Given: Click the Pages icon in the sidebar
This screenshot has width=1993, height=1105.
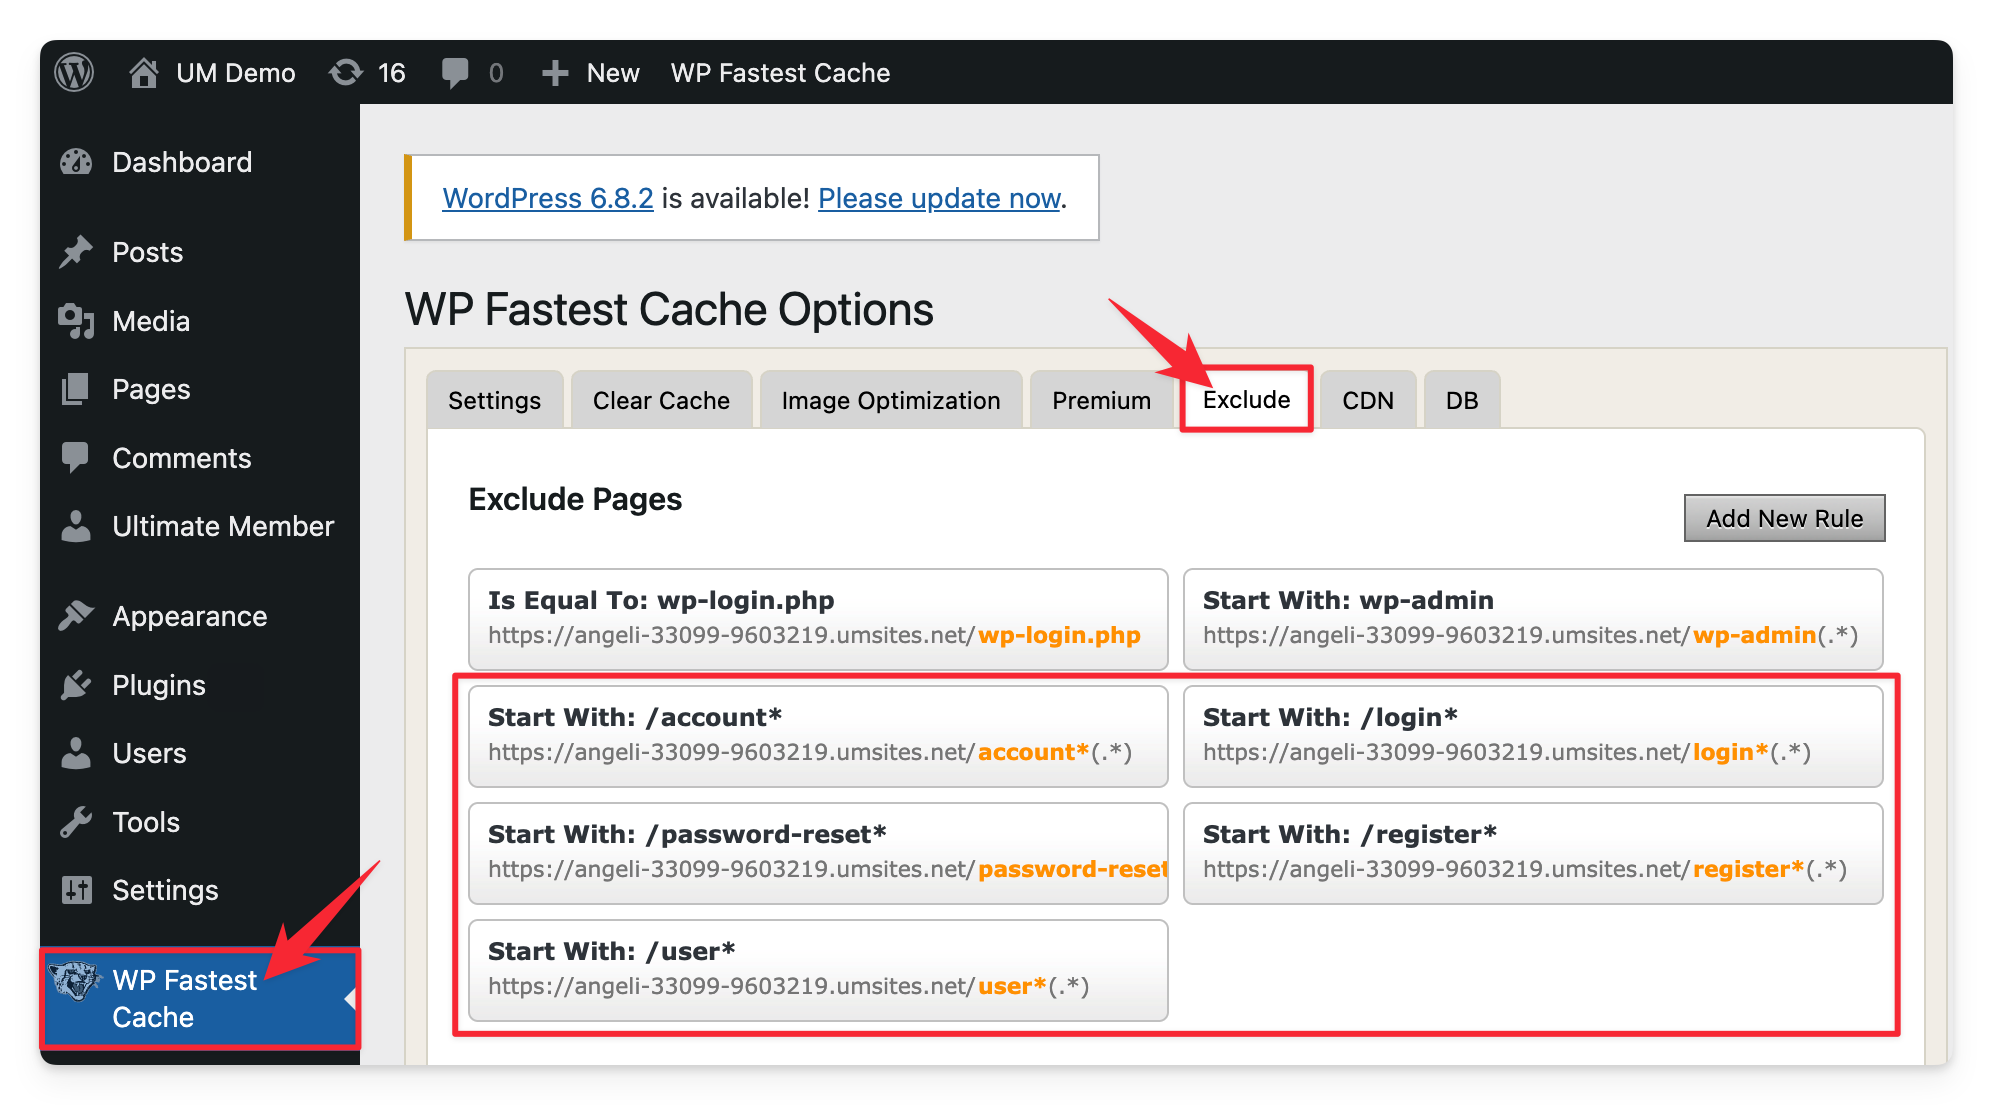Looking at the screenshot, I should [x=76, y=389].
